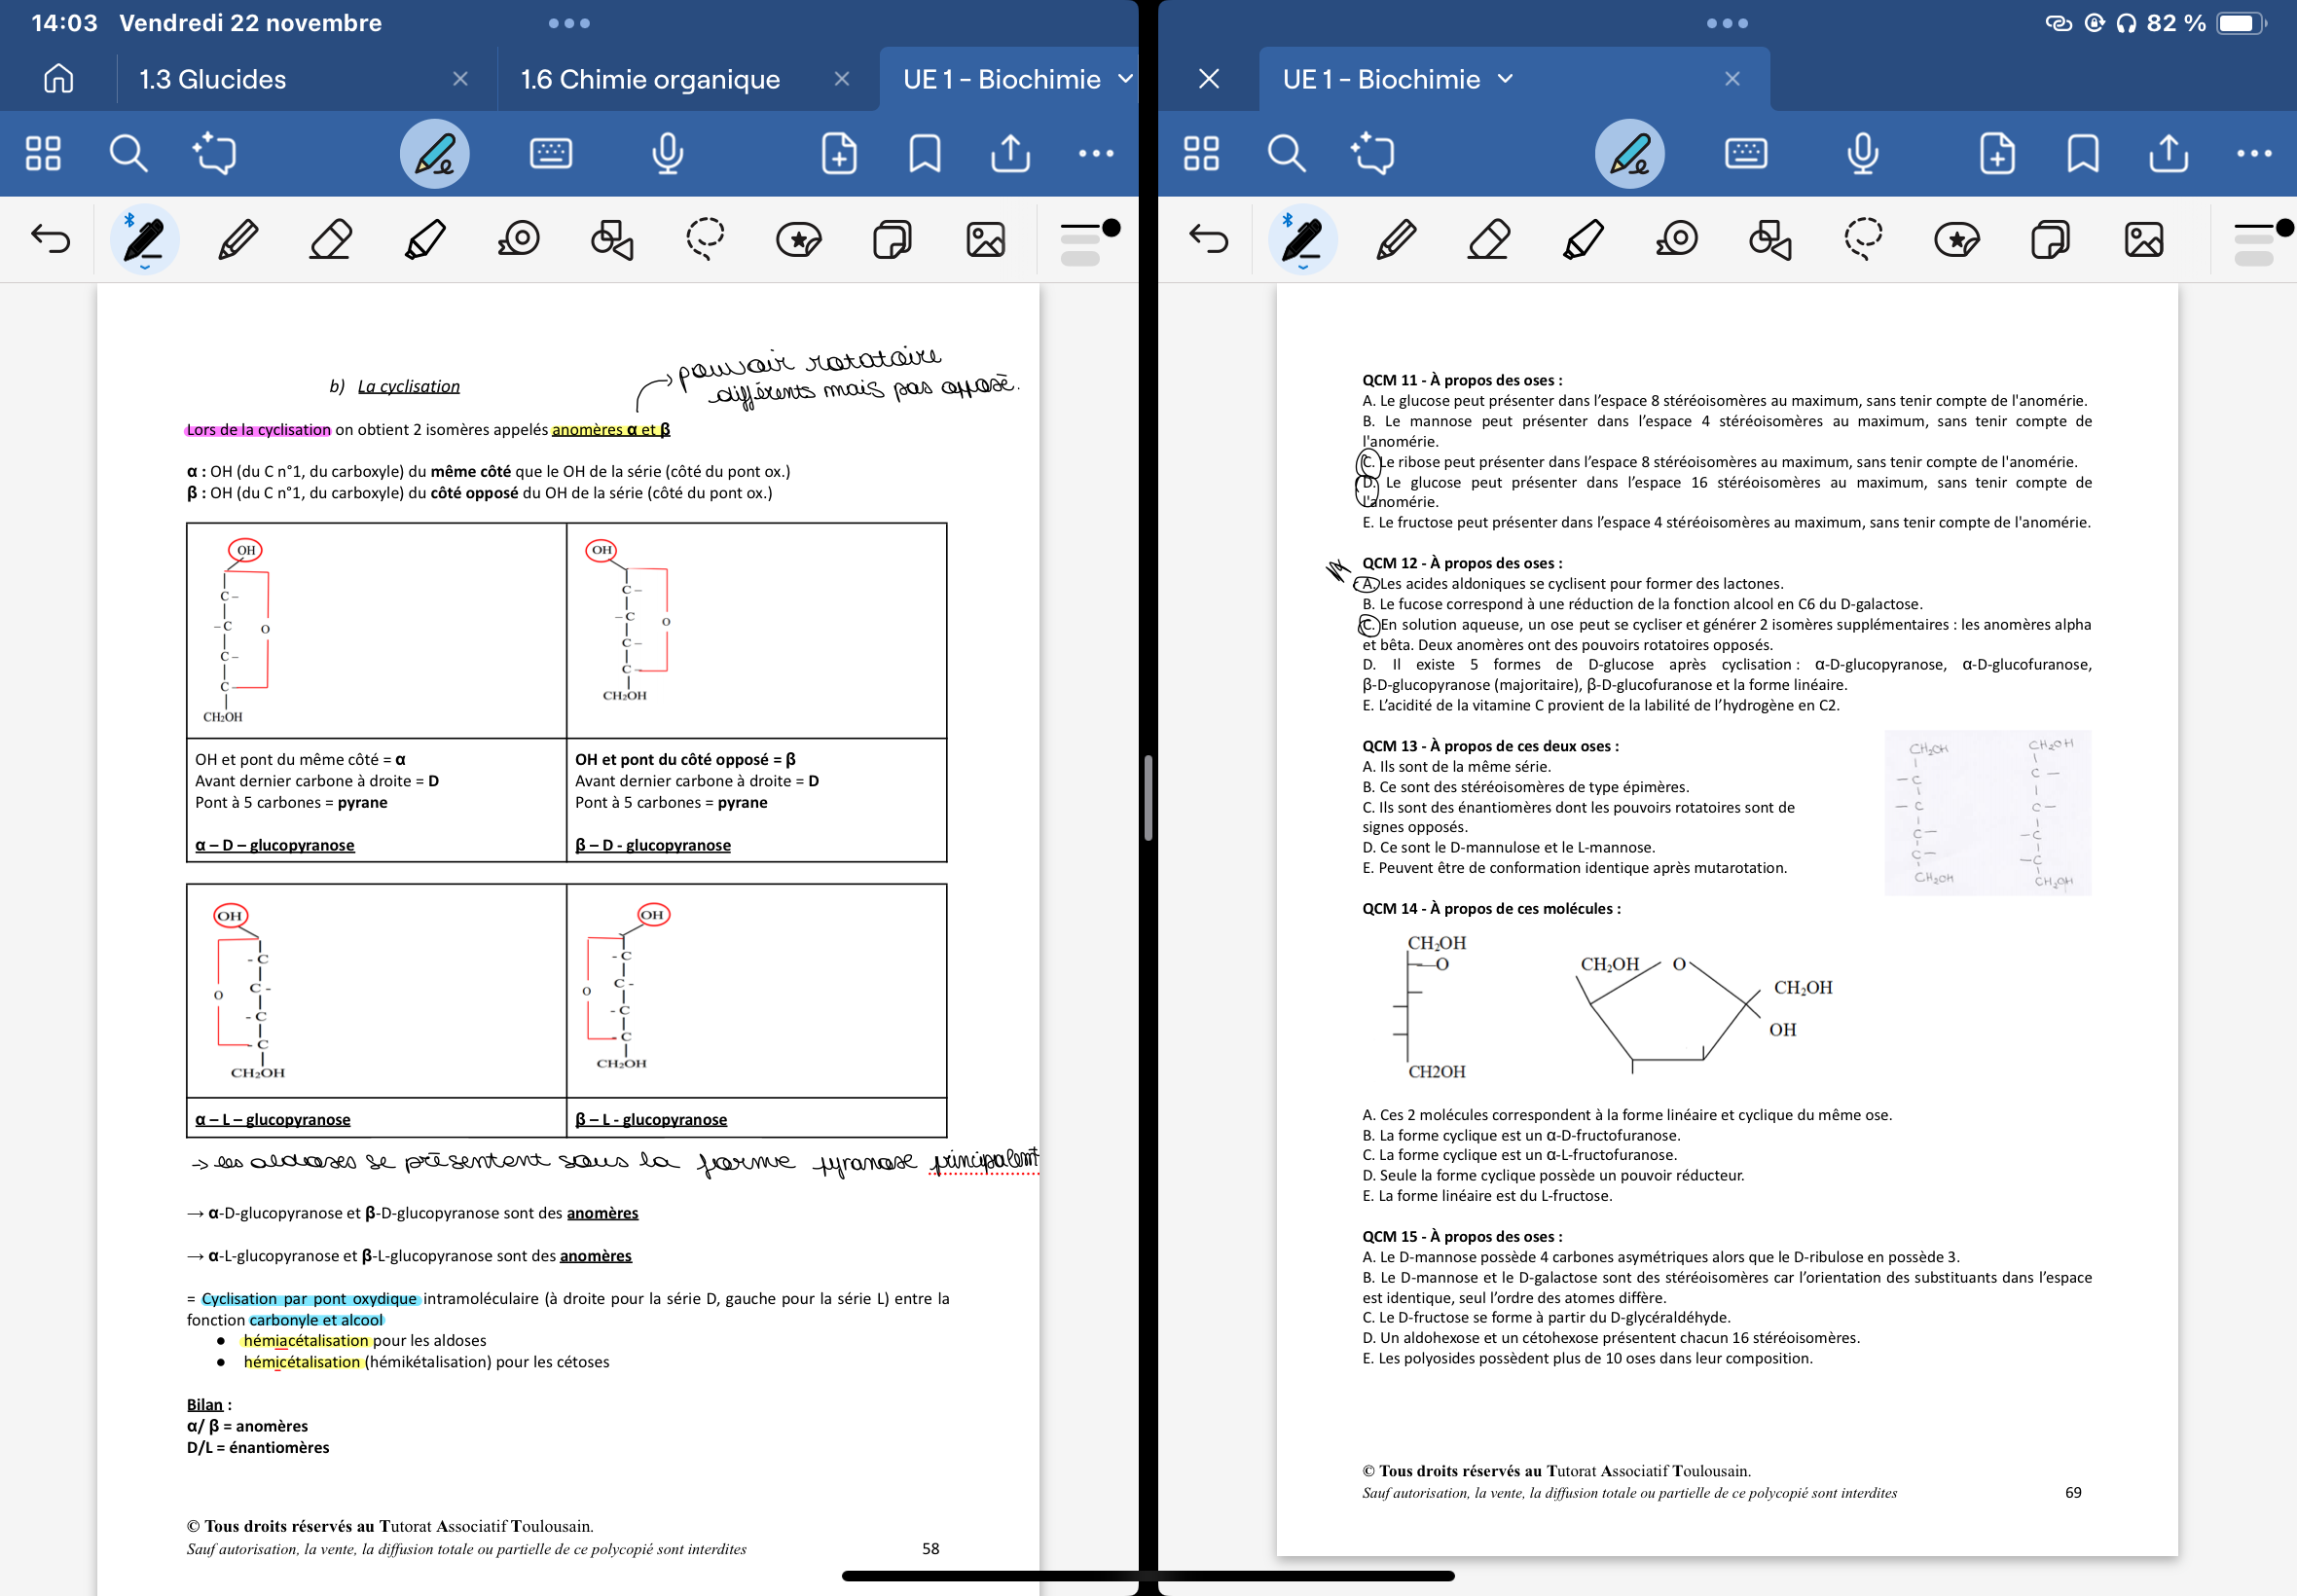Viewport: 2297px width, 1596px height.
Task: Switch to the 1.6 Chimie organique tab
Action: point(650,79)
